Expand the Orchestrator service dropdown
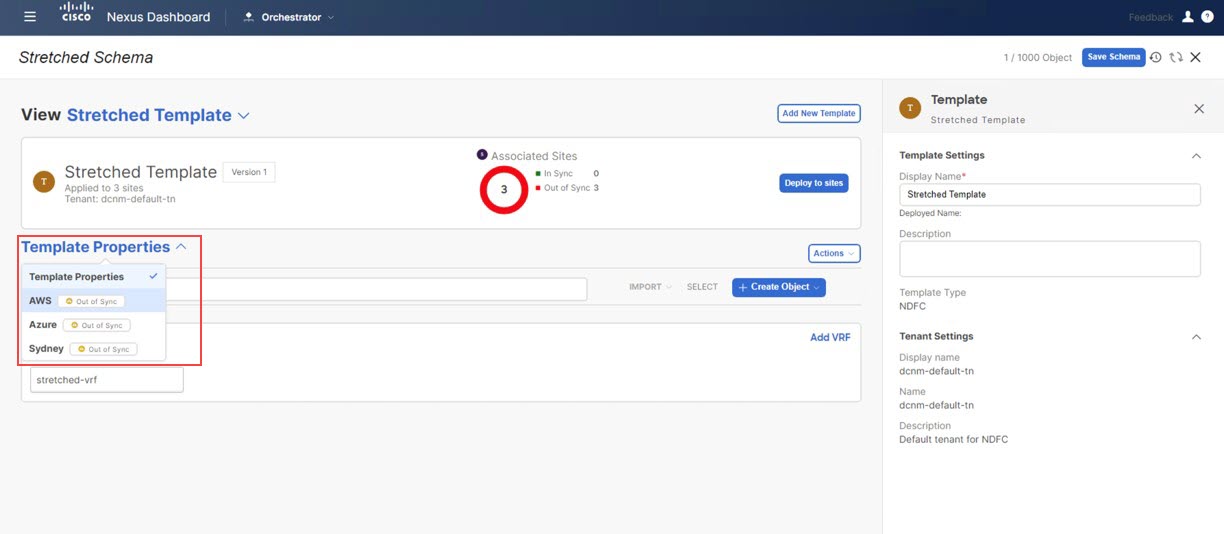The width and height of the screenshot is (1224, 534). [331, 18]
